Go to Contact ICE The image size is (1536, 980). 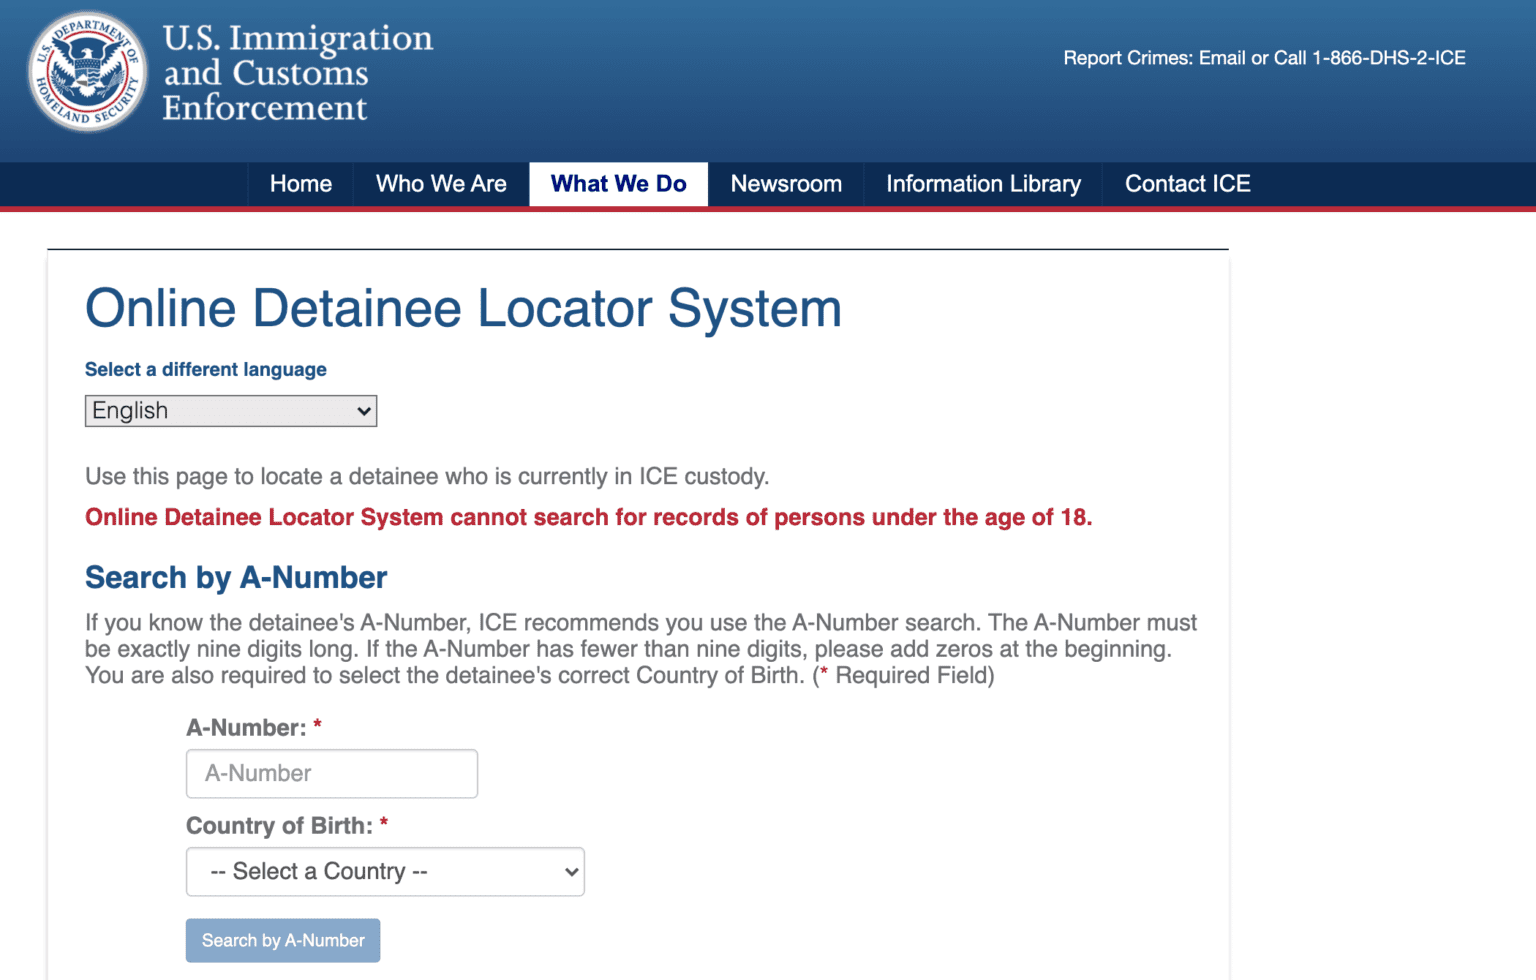(x=1188, y=184)
